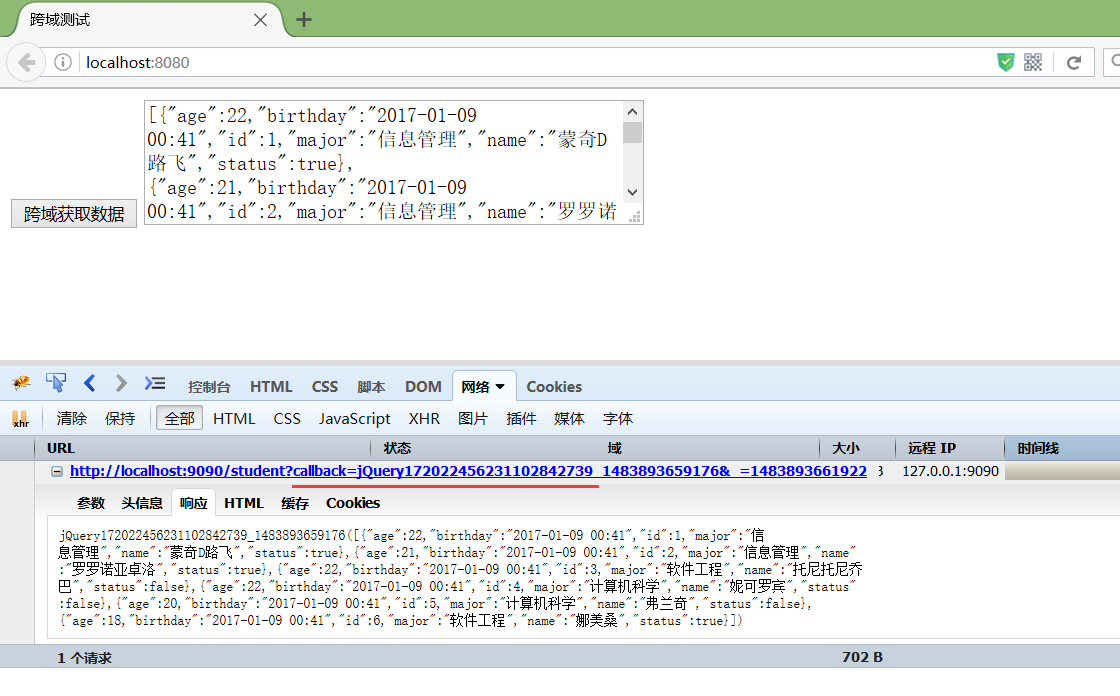
Task: Filter network requests by 媒体
Action: pyautogui.click(x=569, y=419)
